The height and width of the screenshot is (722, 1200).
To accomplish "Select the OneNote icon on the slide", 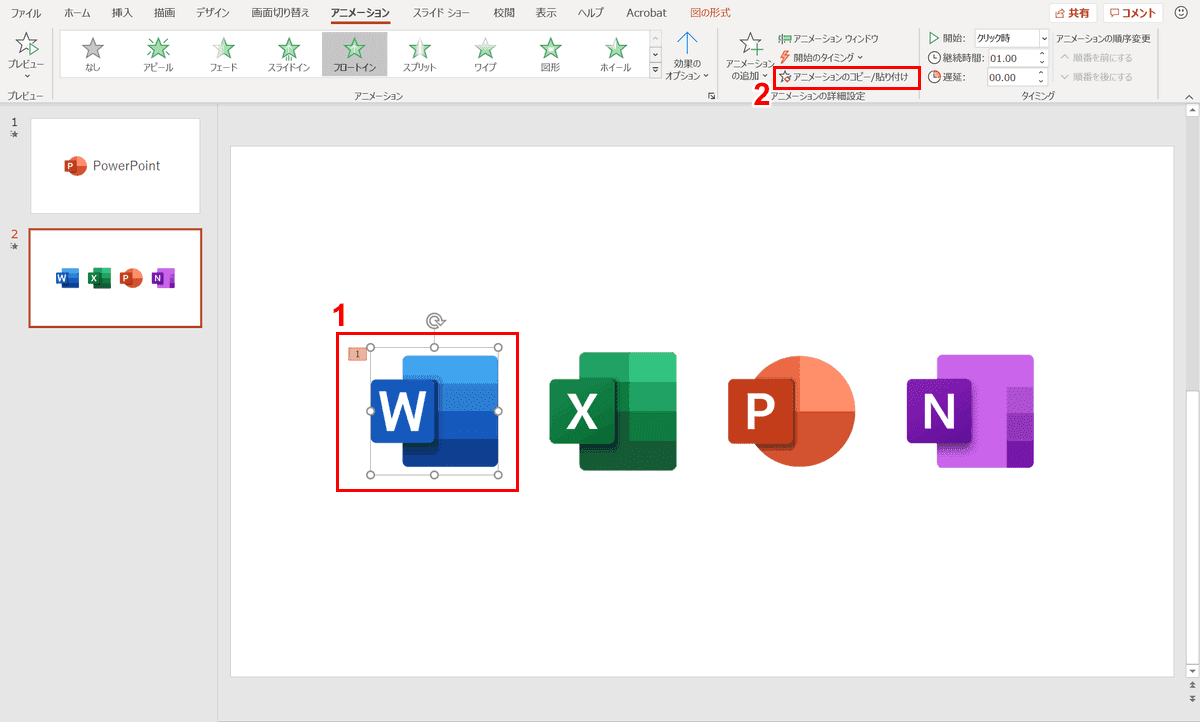I will pyautogui.click(x=970, y=411).
